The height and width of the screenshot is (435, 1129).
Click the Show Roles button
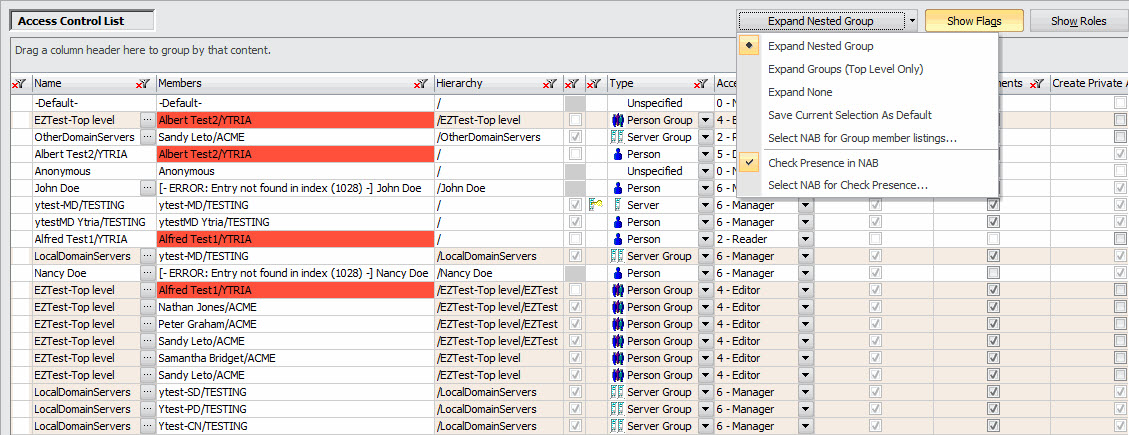(x=1078, y=21)
